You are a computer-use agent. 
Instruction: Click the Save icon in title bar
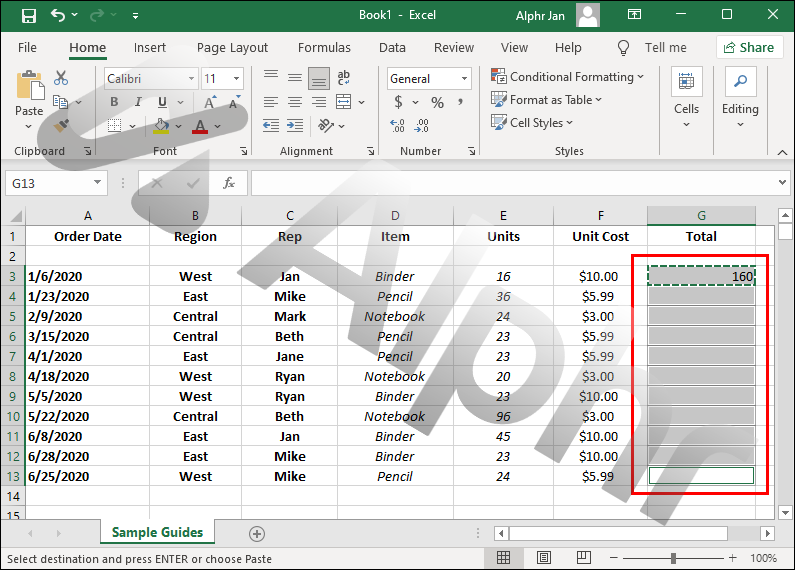[28, 15]
